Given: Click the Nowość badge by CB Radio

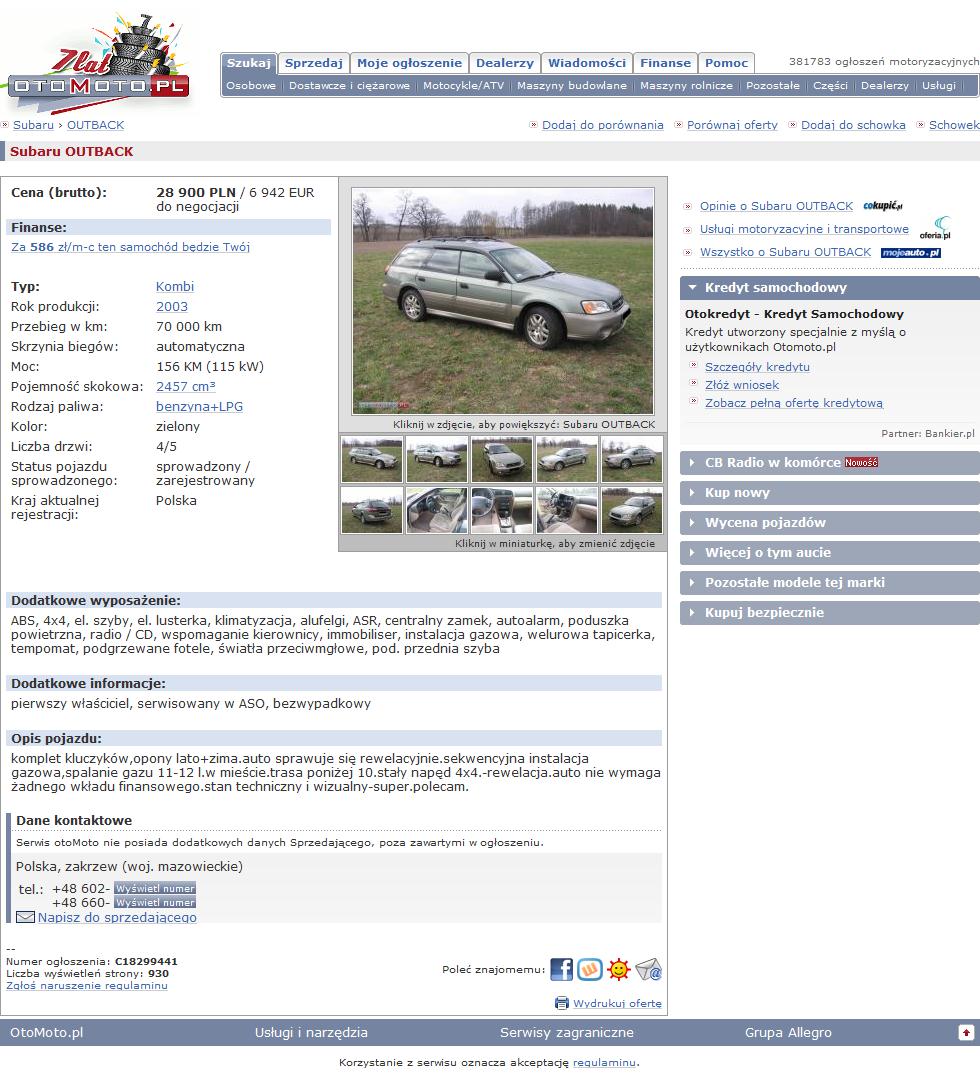Looking at the screenshot, I should 861,462.
